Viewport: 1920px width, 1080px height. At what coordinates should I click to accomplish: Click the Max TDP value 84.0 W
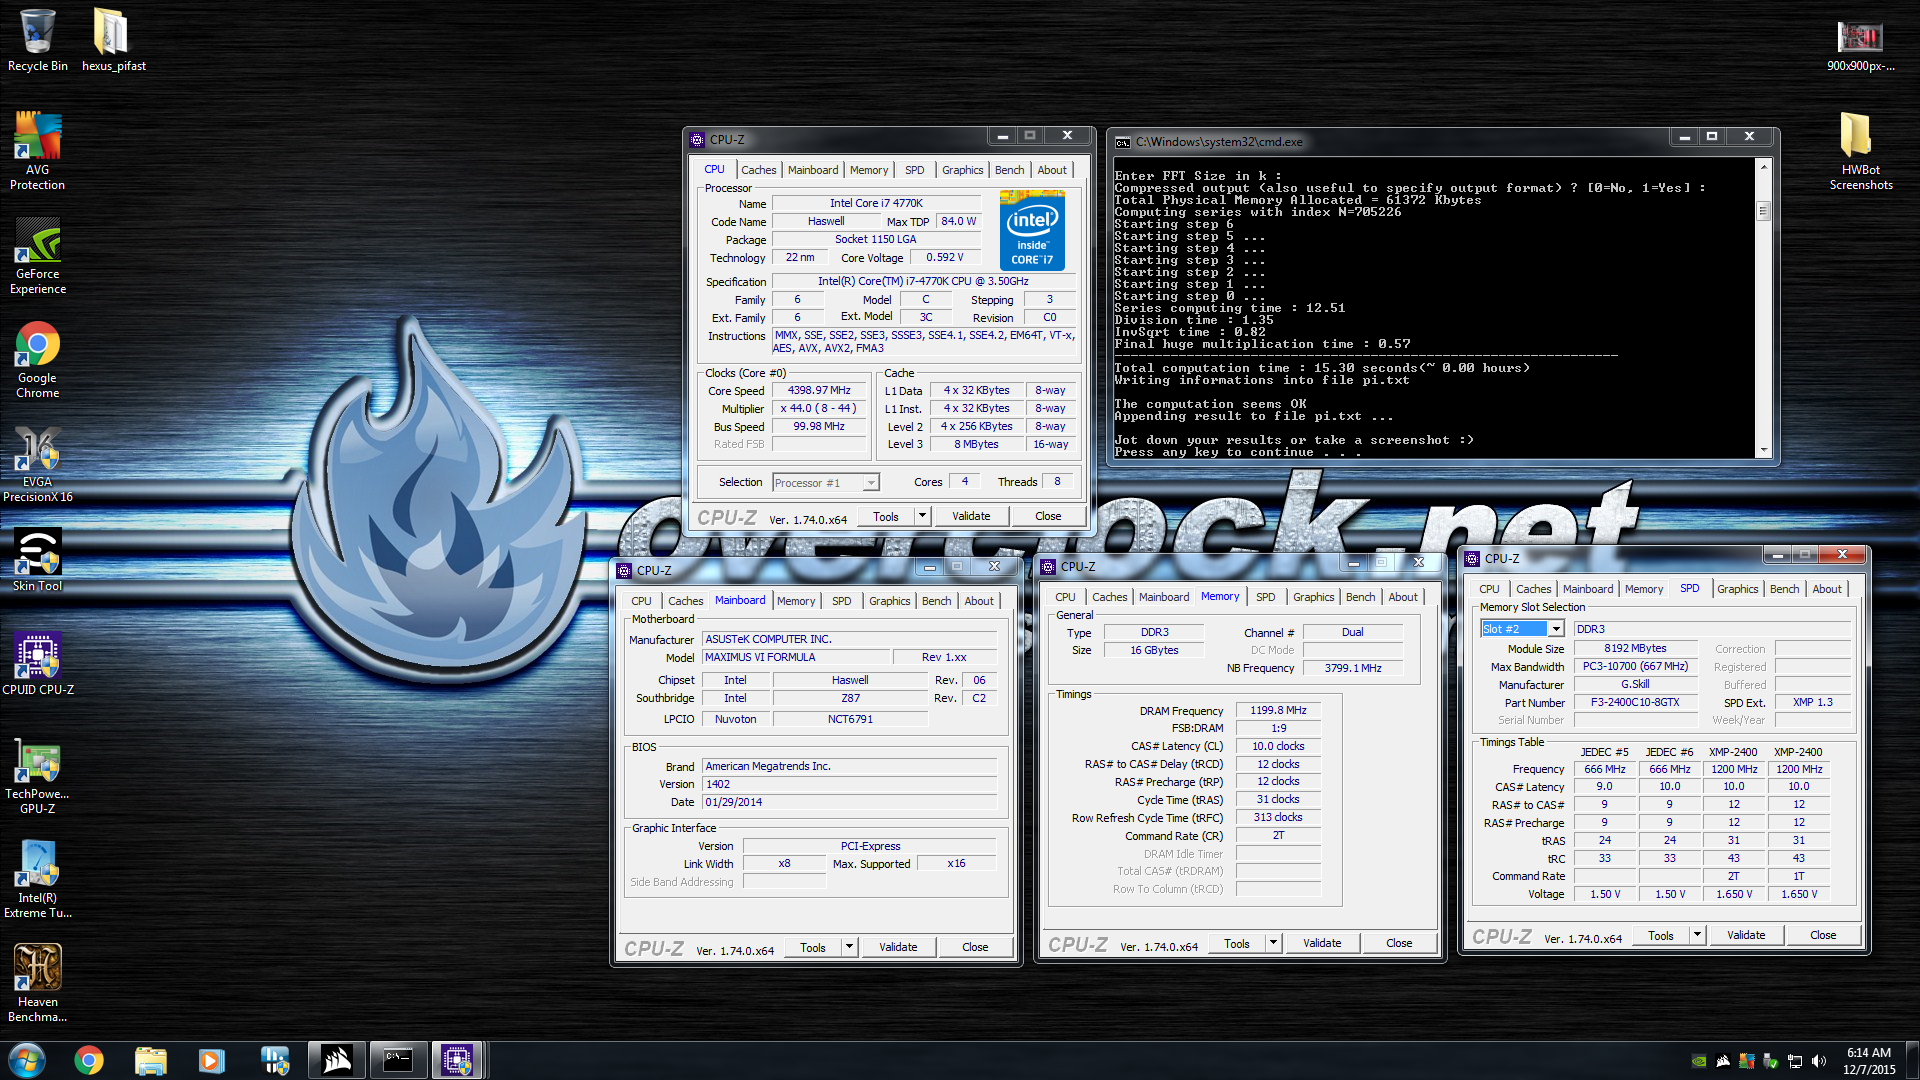coord(958,221)
